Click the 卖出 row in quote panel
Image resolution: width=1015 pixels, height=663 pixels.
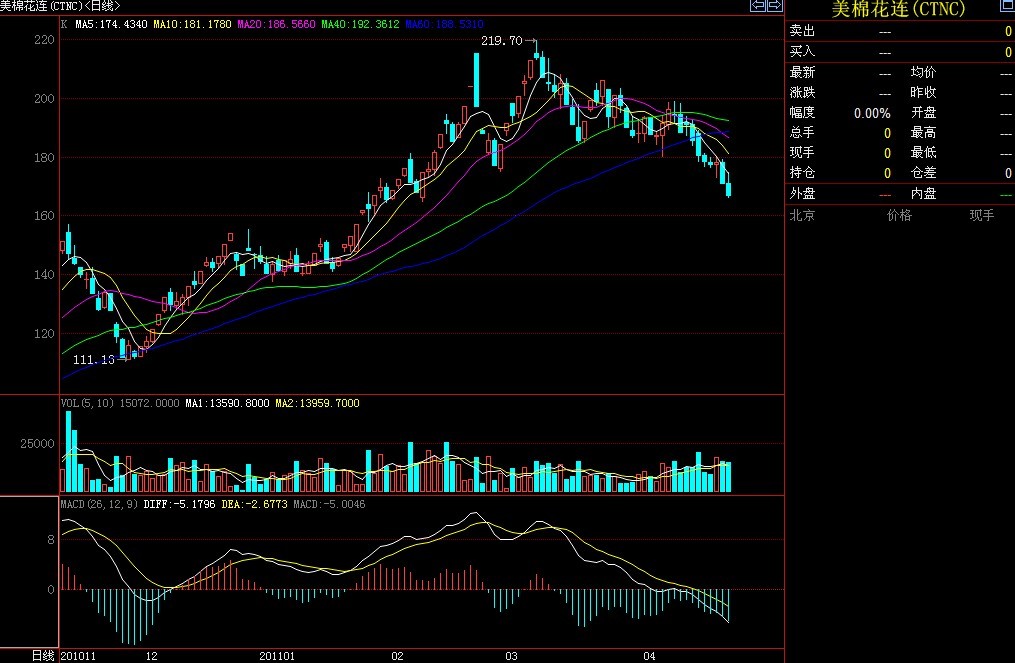pos(803,31)
